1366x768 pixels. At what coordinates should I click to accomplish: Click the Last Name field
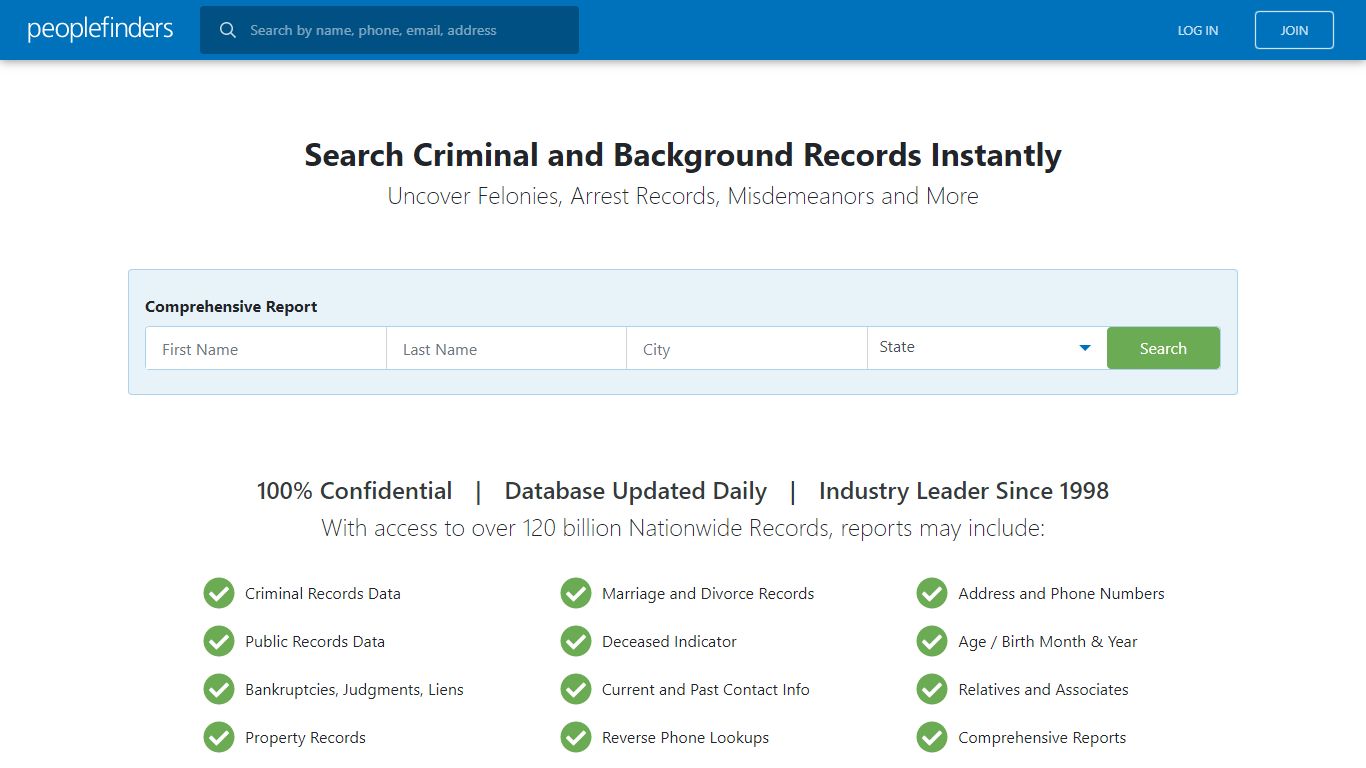[506, 348]
